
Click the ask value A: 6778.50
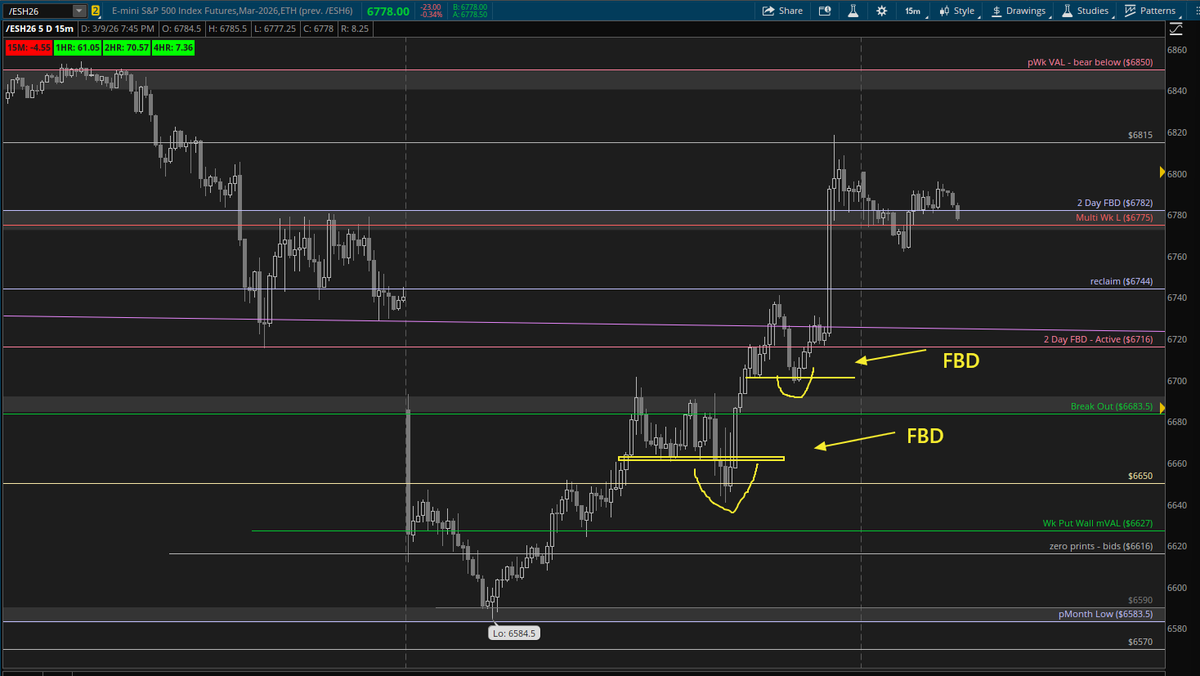[x=469, y=15]
